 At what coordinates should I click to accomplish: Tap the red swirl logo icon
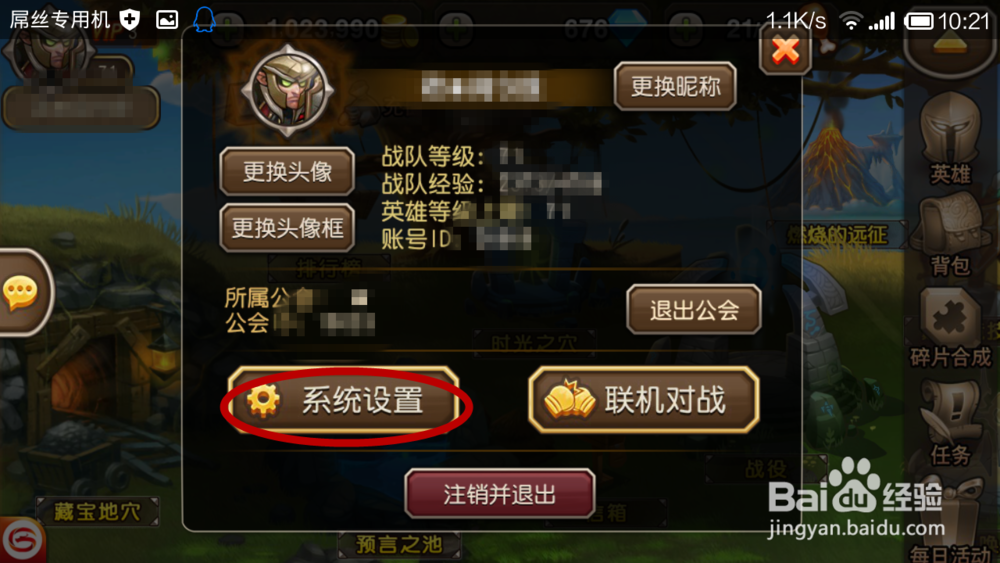[22, 540]
